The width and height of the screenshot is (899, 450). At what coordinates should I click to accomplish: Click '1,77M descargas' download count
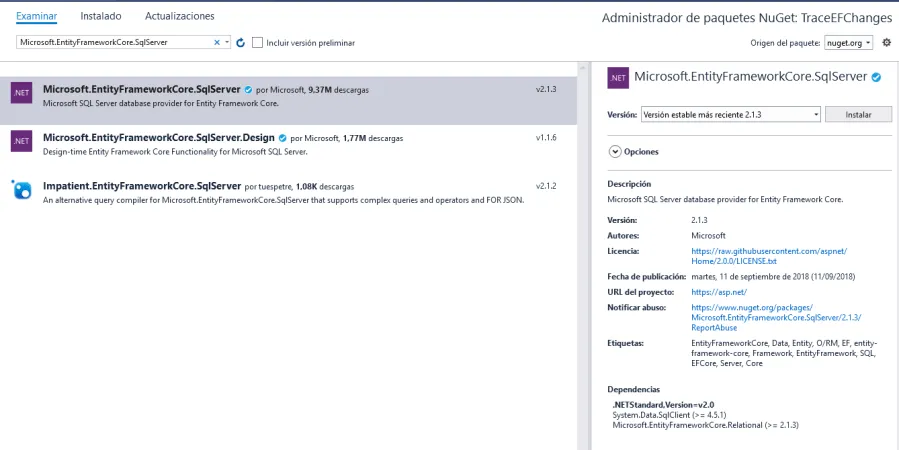pyautogui.click(x=373, y=138)
